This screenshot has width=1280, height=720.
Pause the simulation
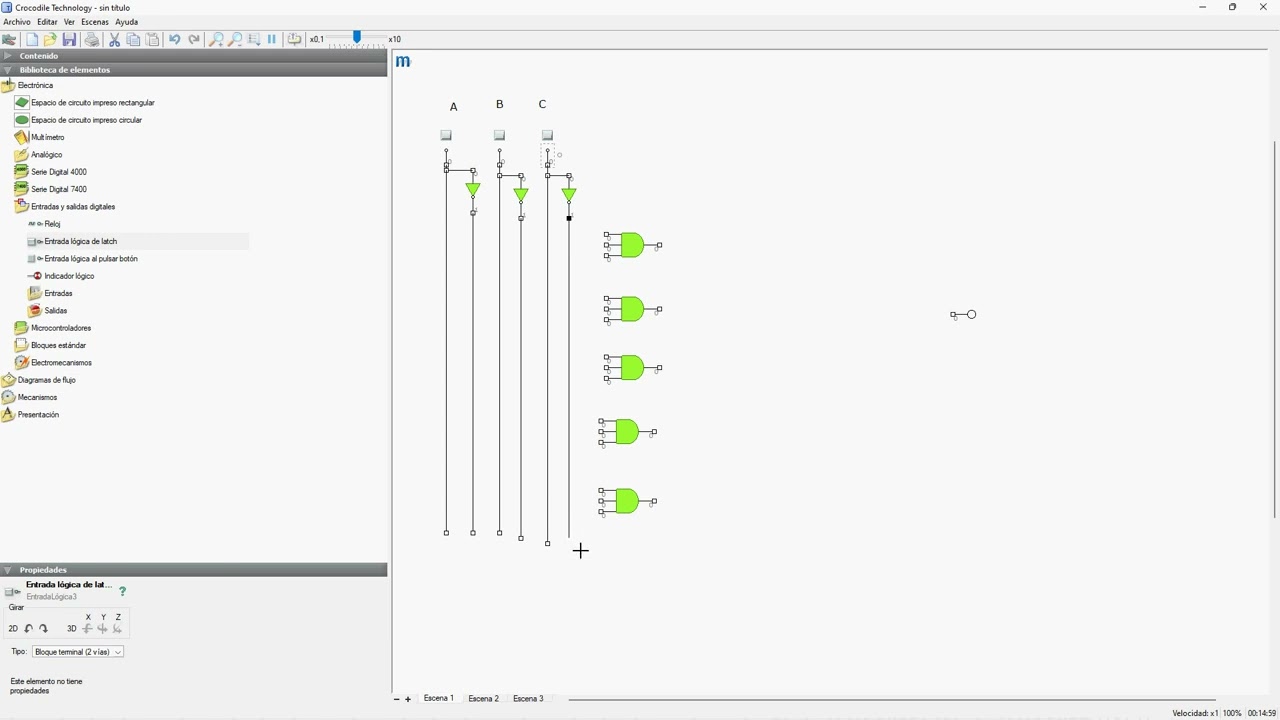(272, 39)
